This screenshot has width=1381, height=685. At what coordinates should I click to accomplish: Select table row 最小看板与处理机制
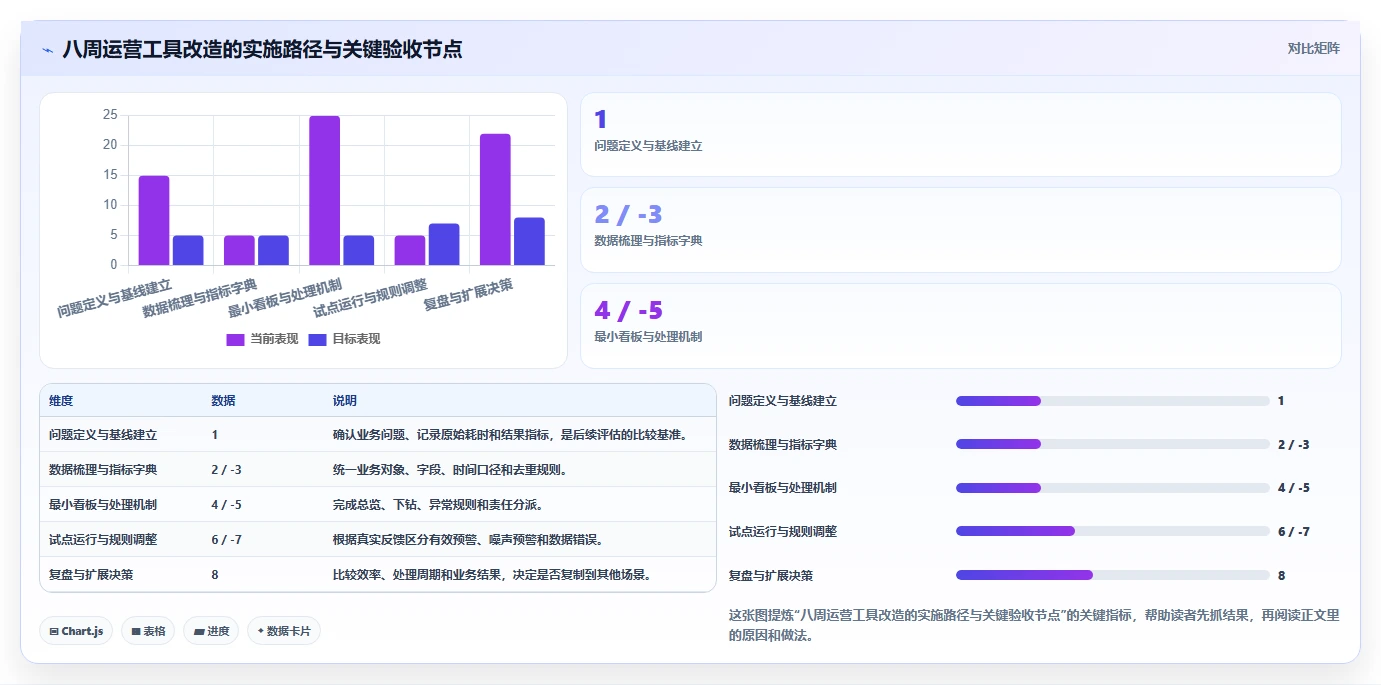[378, 505]
